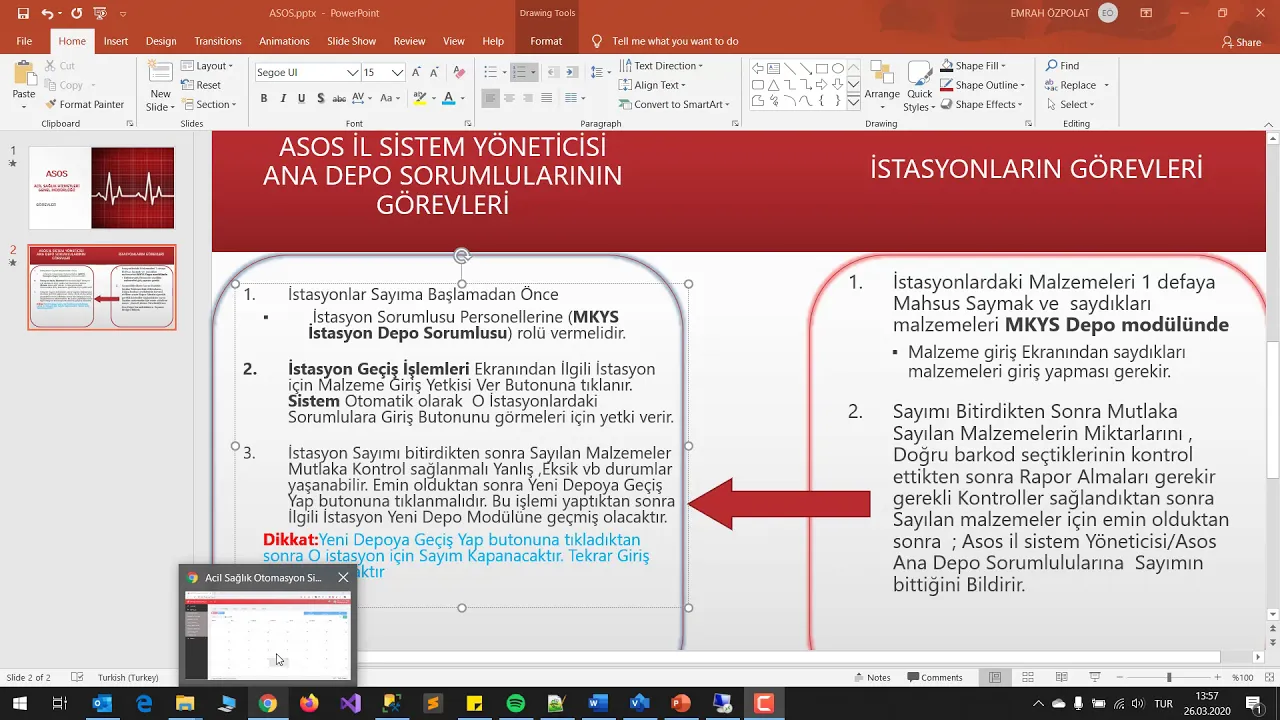Switch to the Design tab
Viewport: 1280px width, 720px height.
[161, 41]
